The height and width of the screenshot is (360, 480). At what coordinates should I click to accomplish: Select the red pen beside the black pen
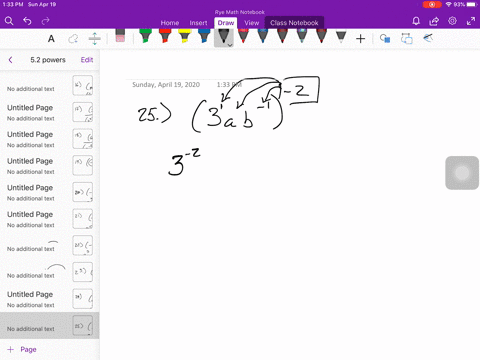pyautogui.click(x=243, y=36)
